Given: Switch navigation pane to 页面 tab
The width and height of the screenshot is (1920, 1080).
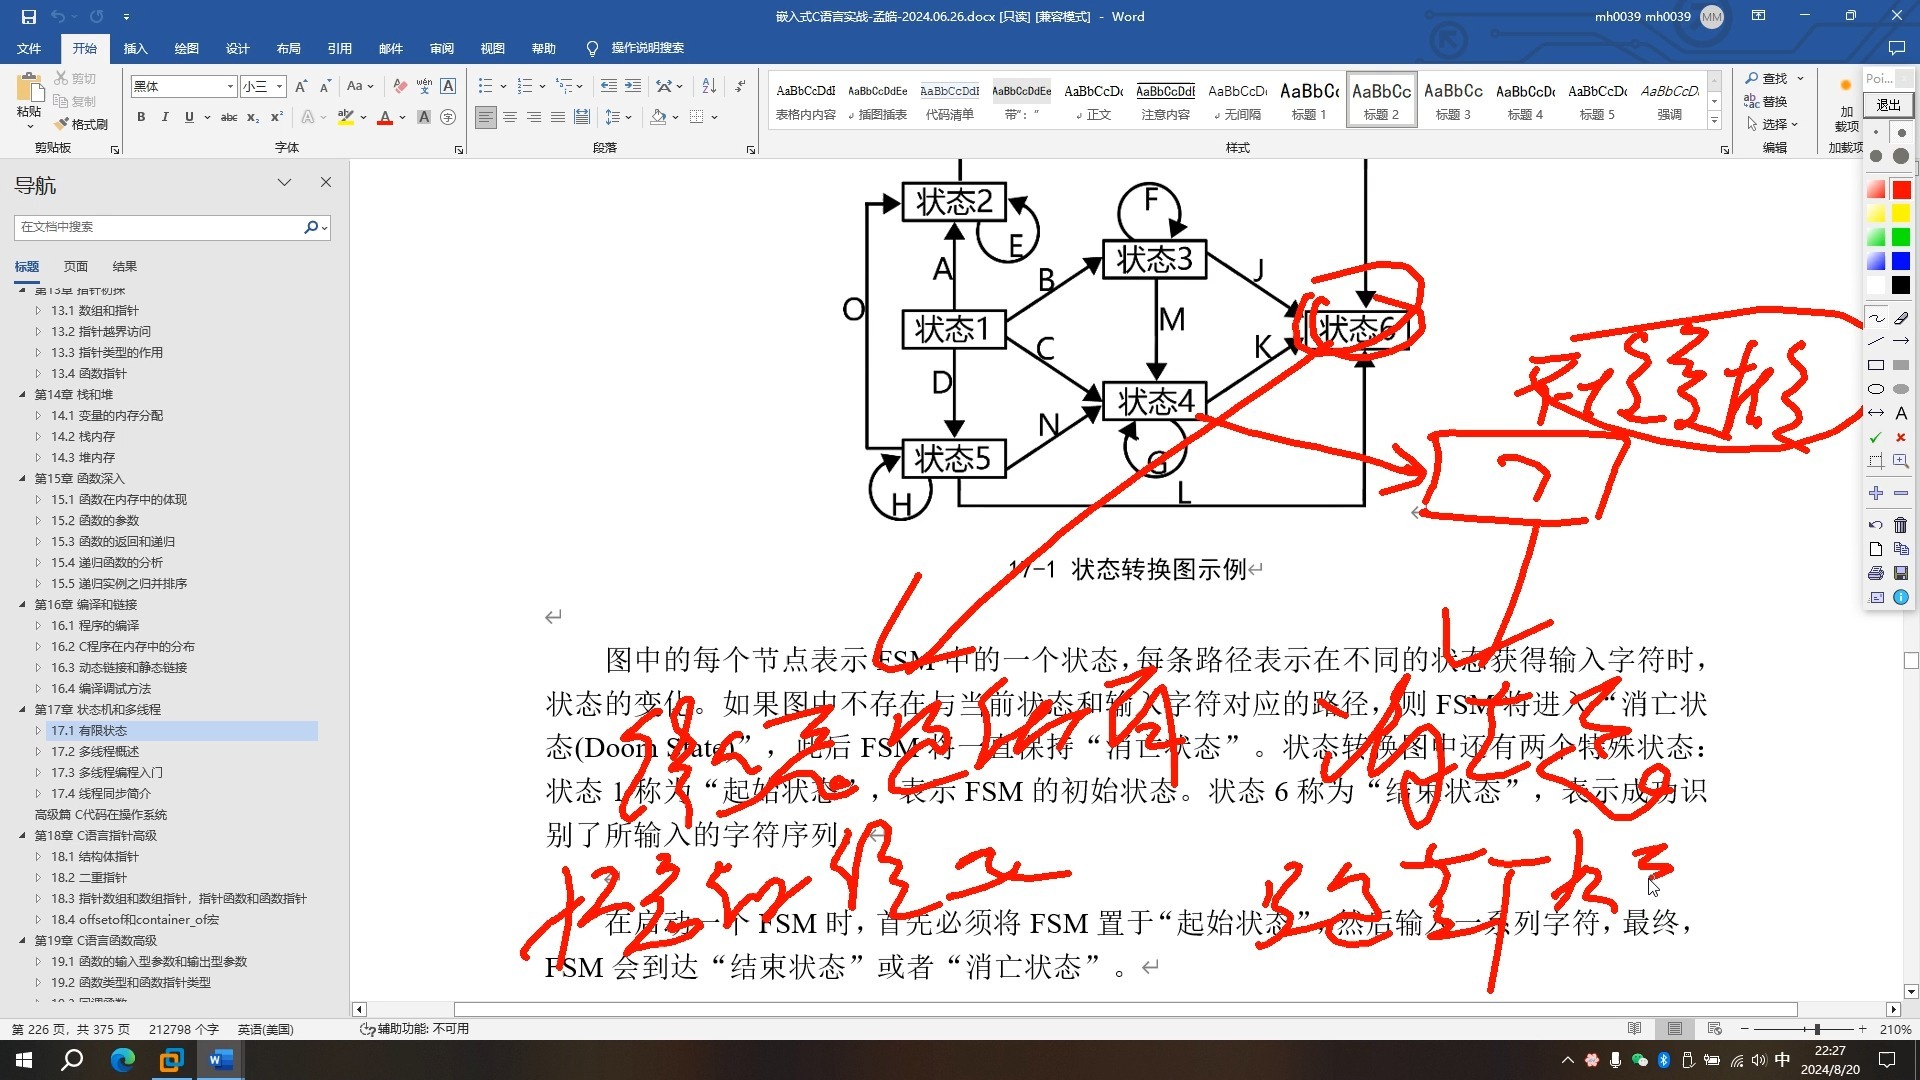Looking at the screenshot, I should [x=76, y=267].
